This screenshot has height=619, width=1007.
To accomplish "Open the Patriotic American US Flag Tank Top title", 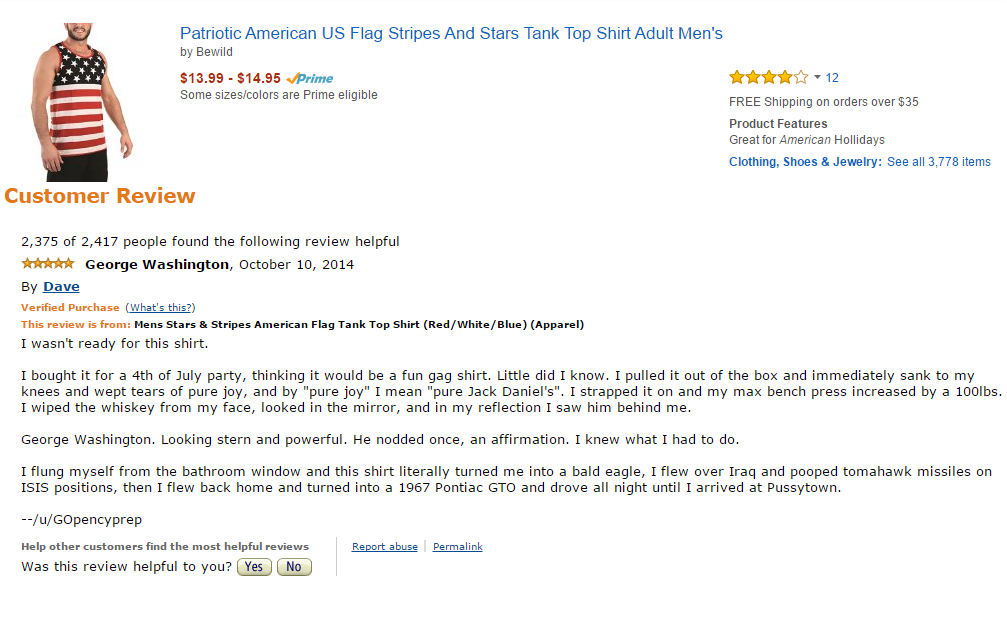I will (x=451, y=33).
